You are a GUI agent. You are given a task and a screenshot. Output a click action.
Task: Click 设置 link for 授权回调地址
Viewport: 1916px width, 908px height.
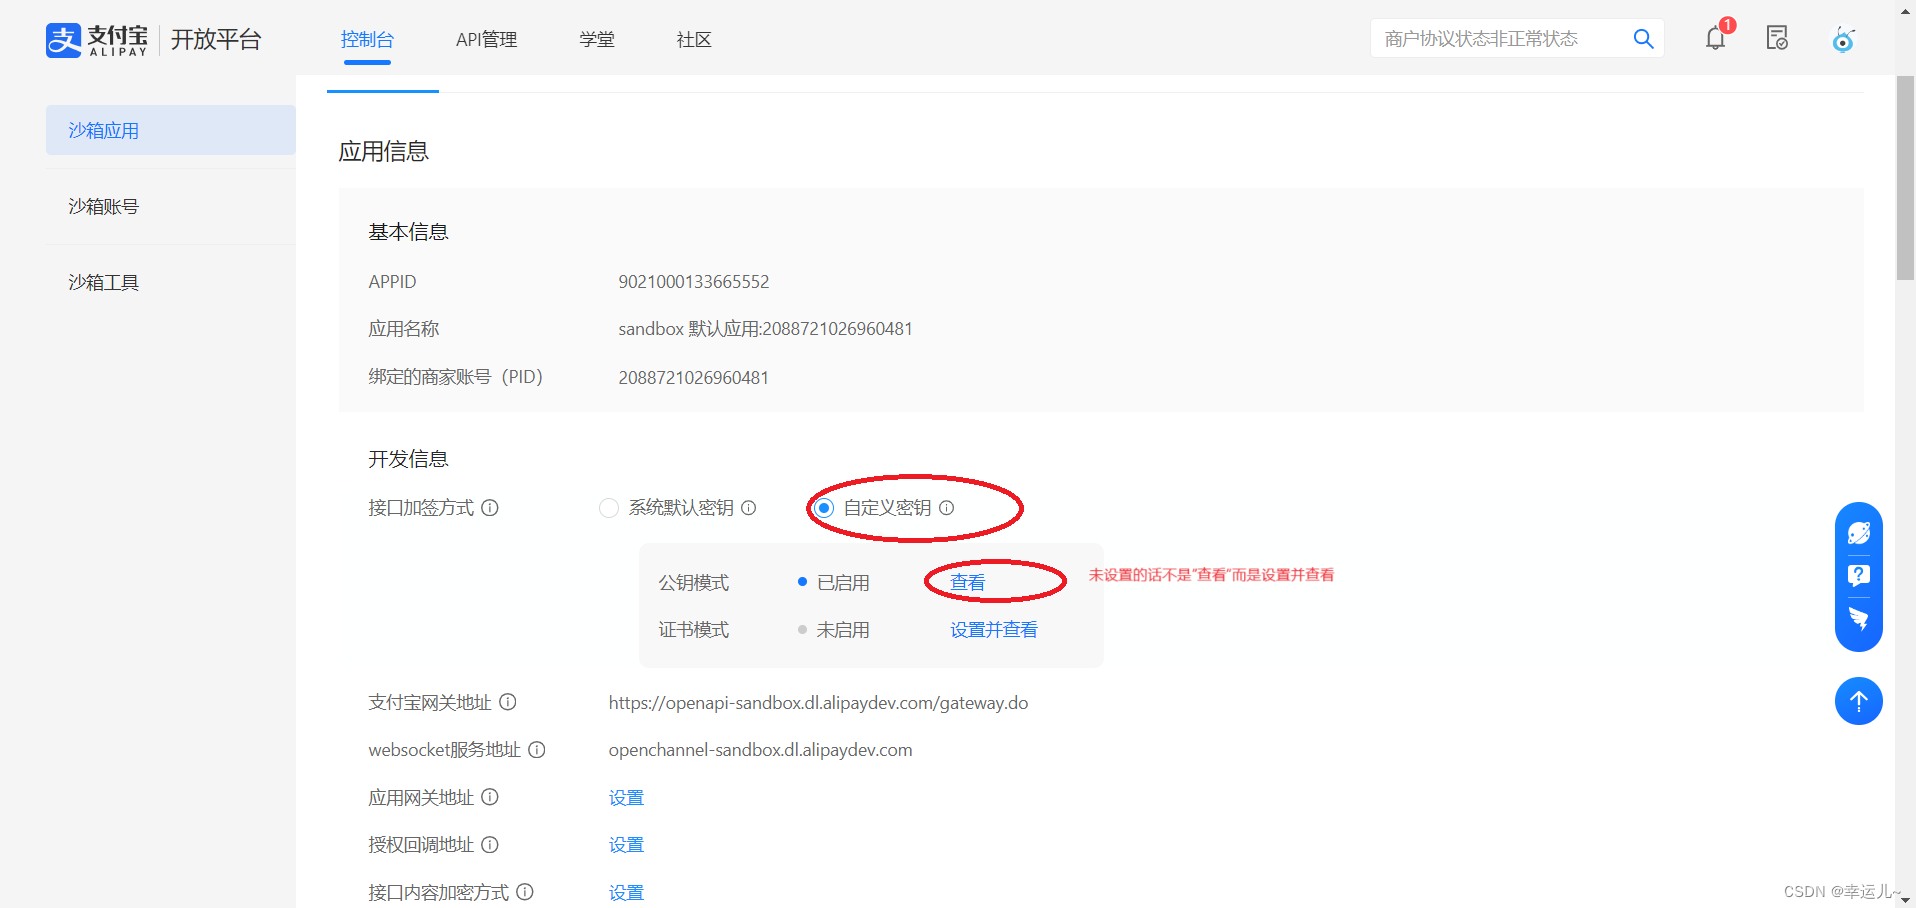point(626,845)
